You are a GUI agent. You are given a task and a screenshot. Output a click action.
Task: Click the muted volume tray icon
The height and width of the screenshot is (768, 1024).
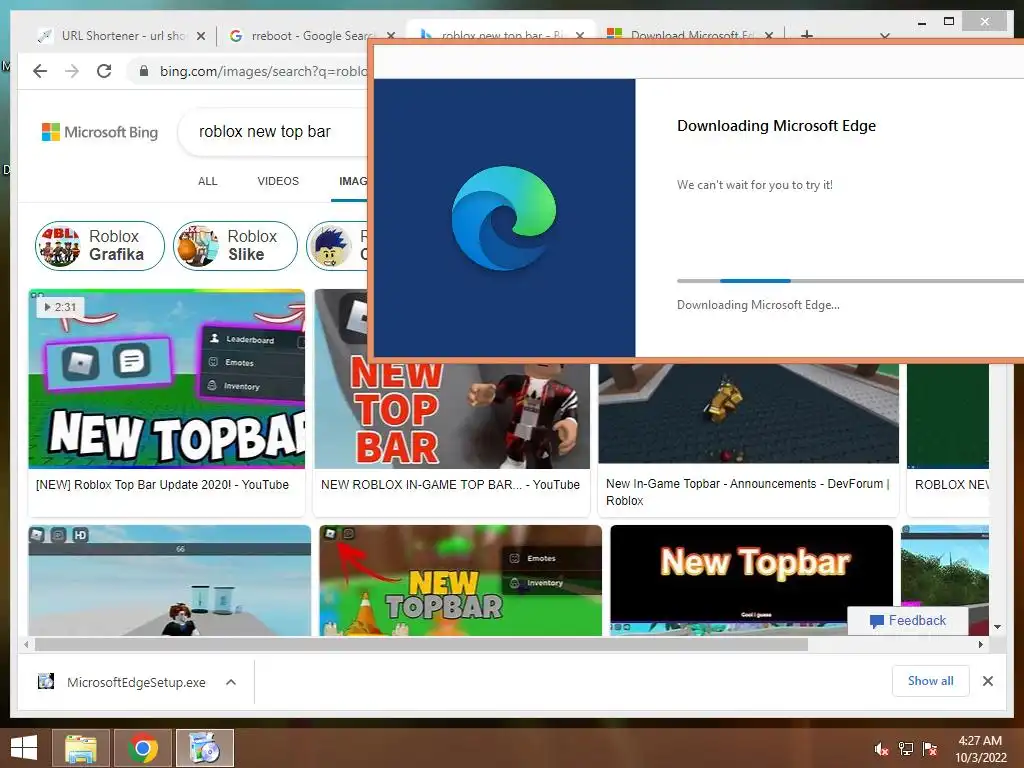pyautogui.click(x=882, y=748)
